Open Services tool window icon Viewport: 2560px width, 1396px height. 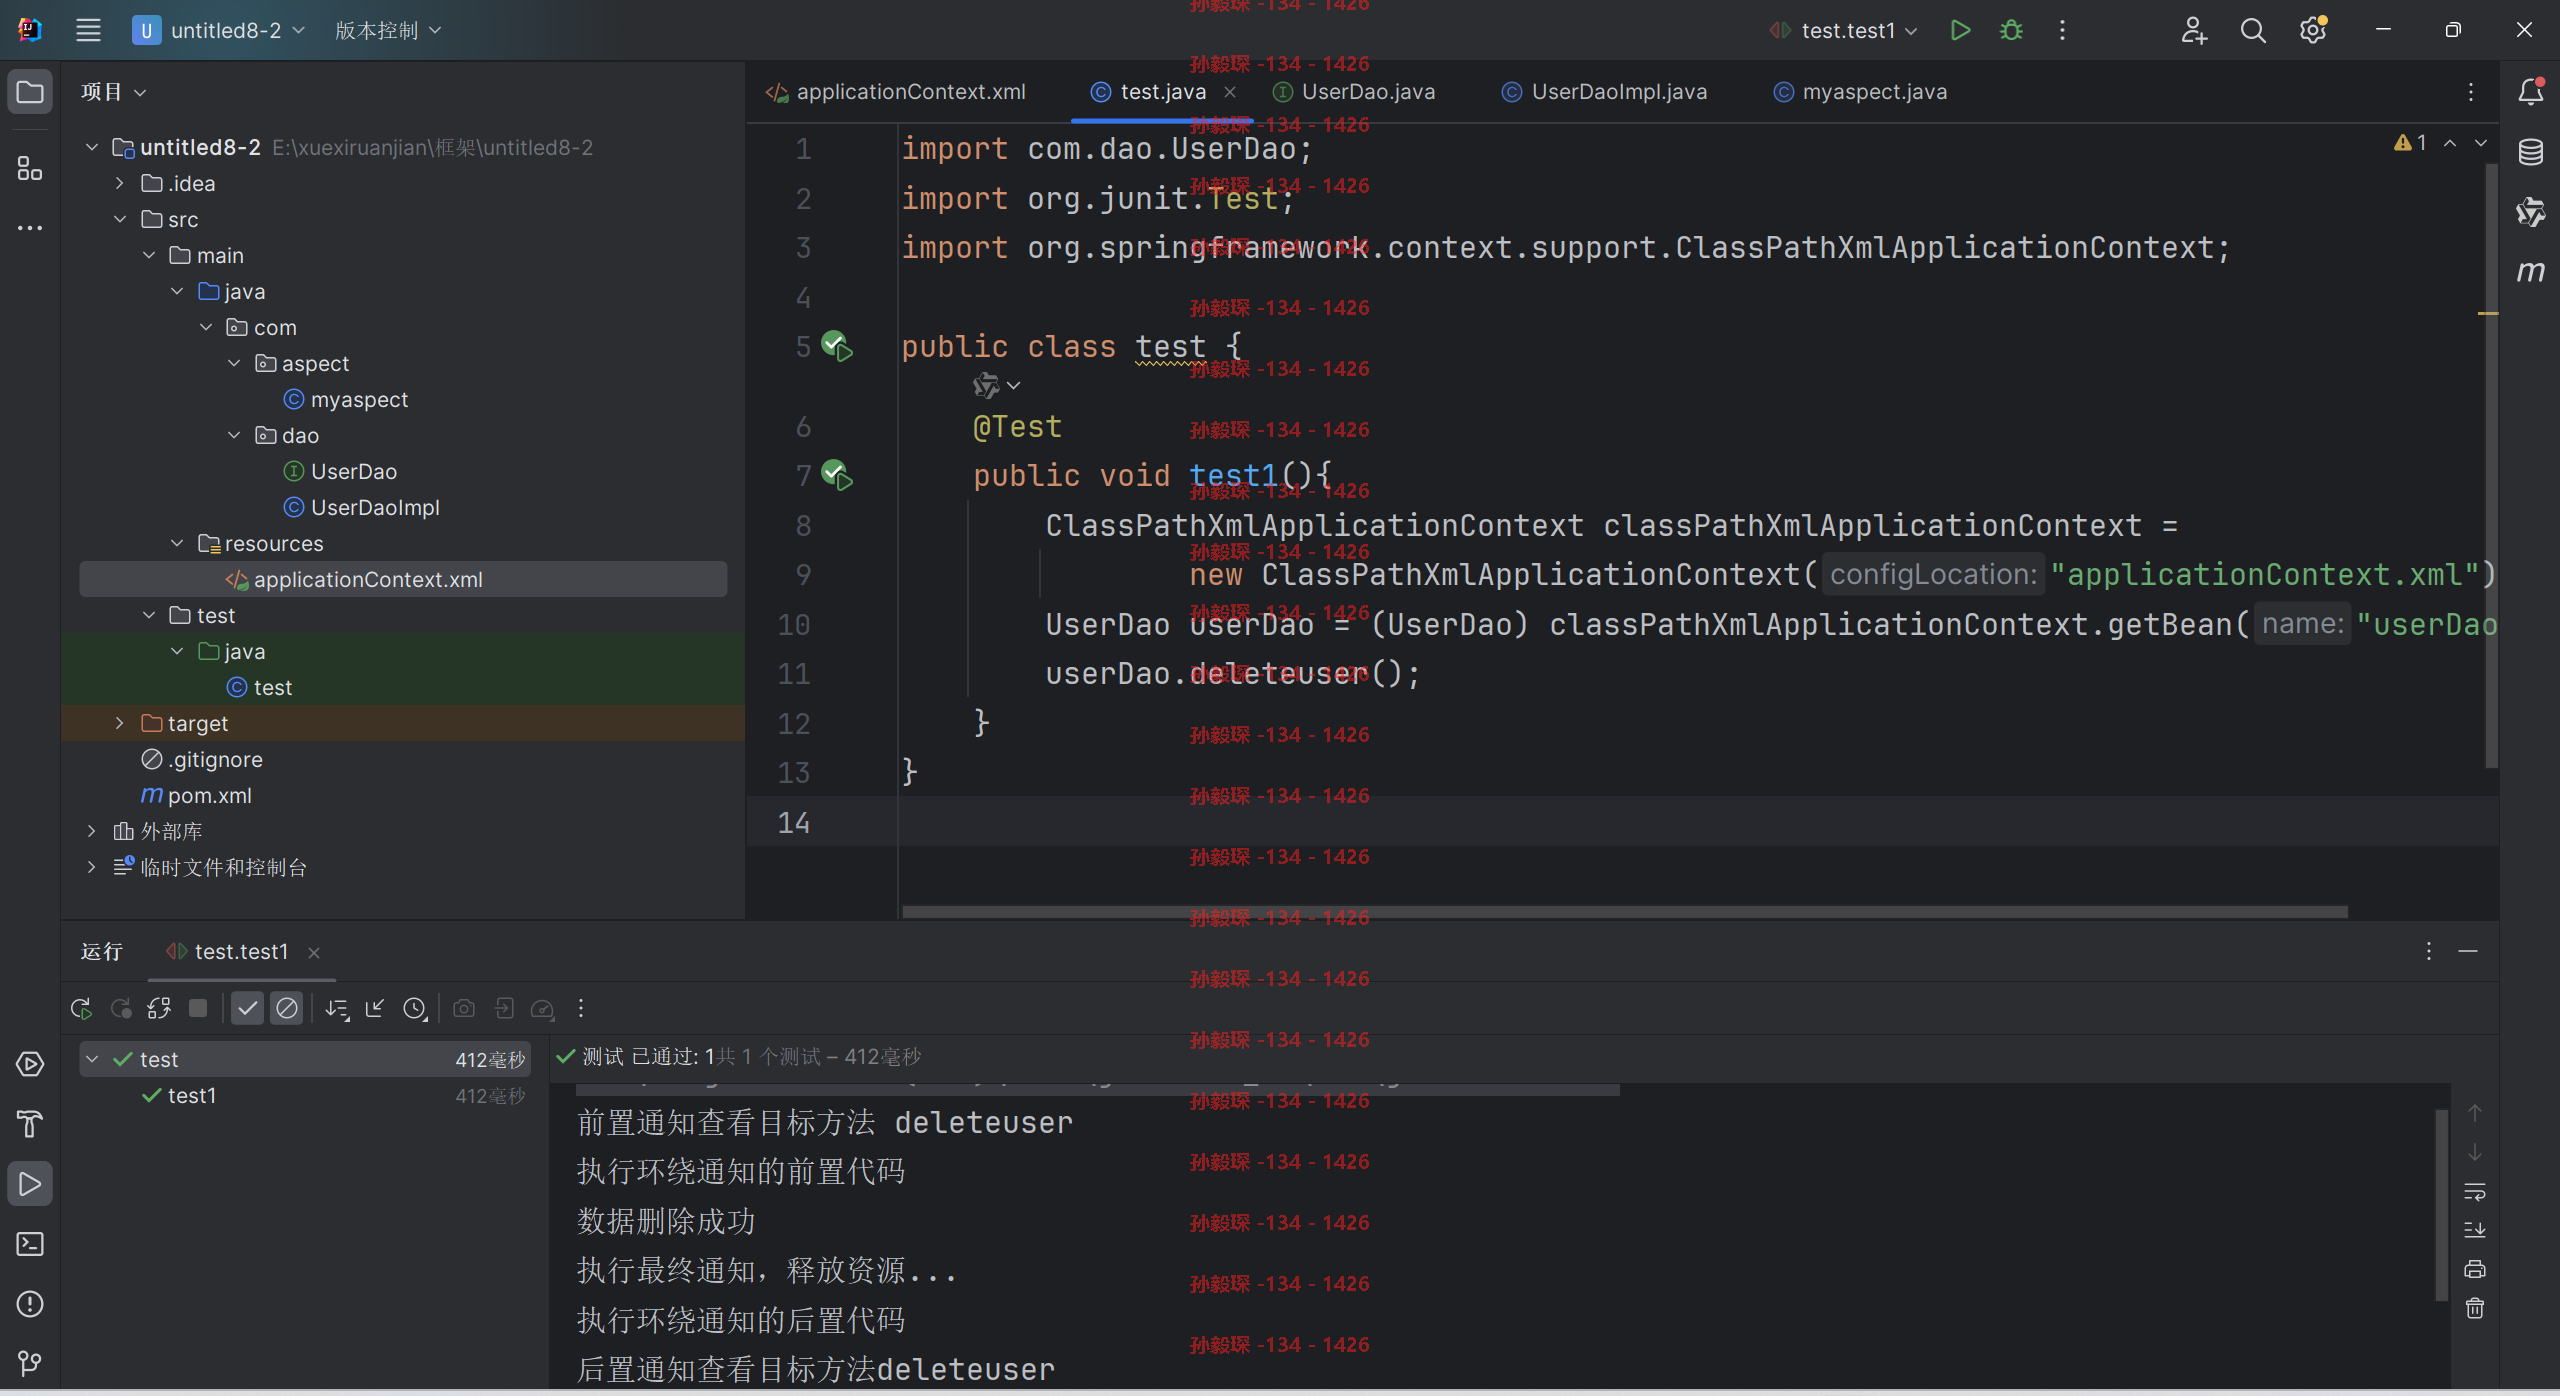point(30,1064)
